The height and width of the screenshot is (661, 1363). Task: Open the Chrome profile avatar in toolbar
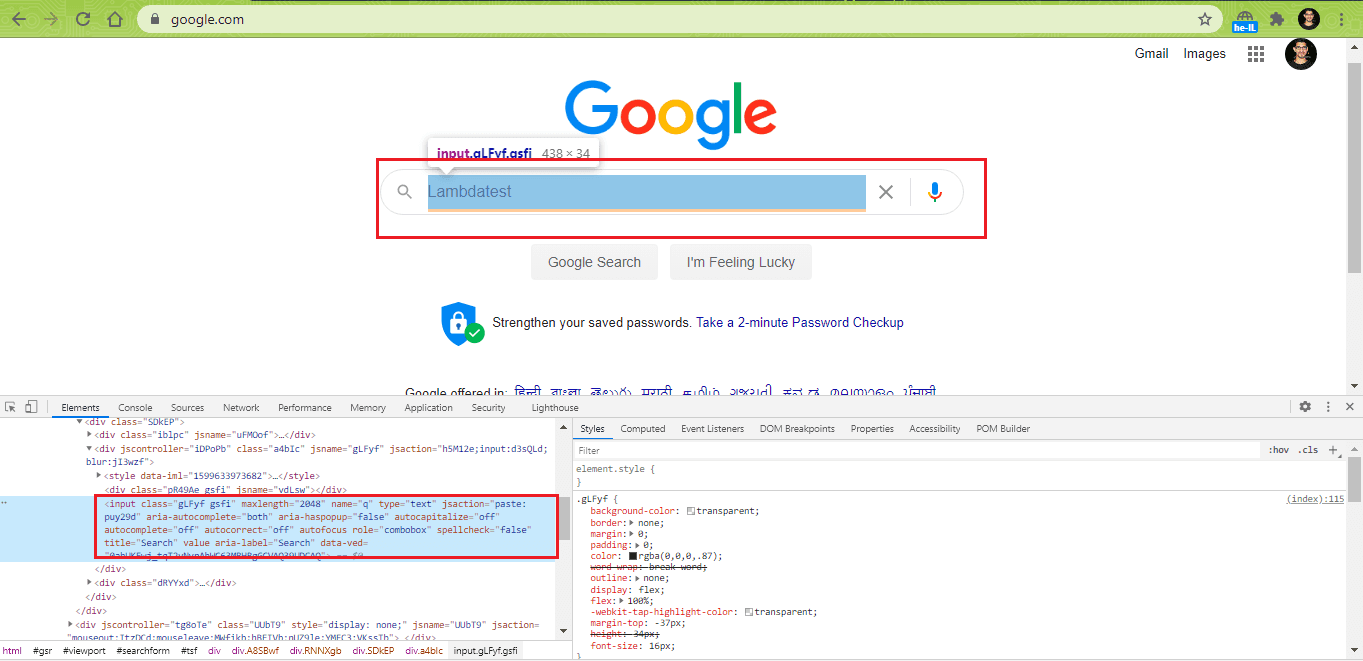[x=1309, y=19]
